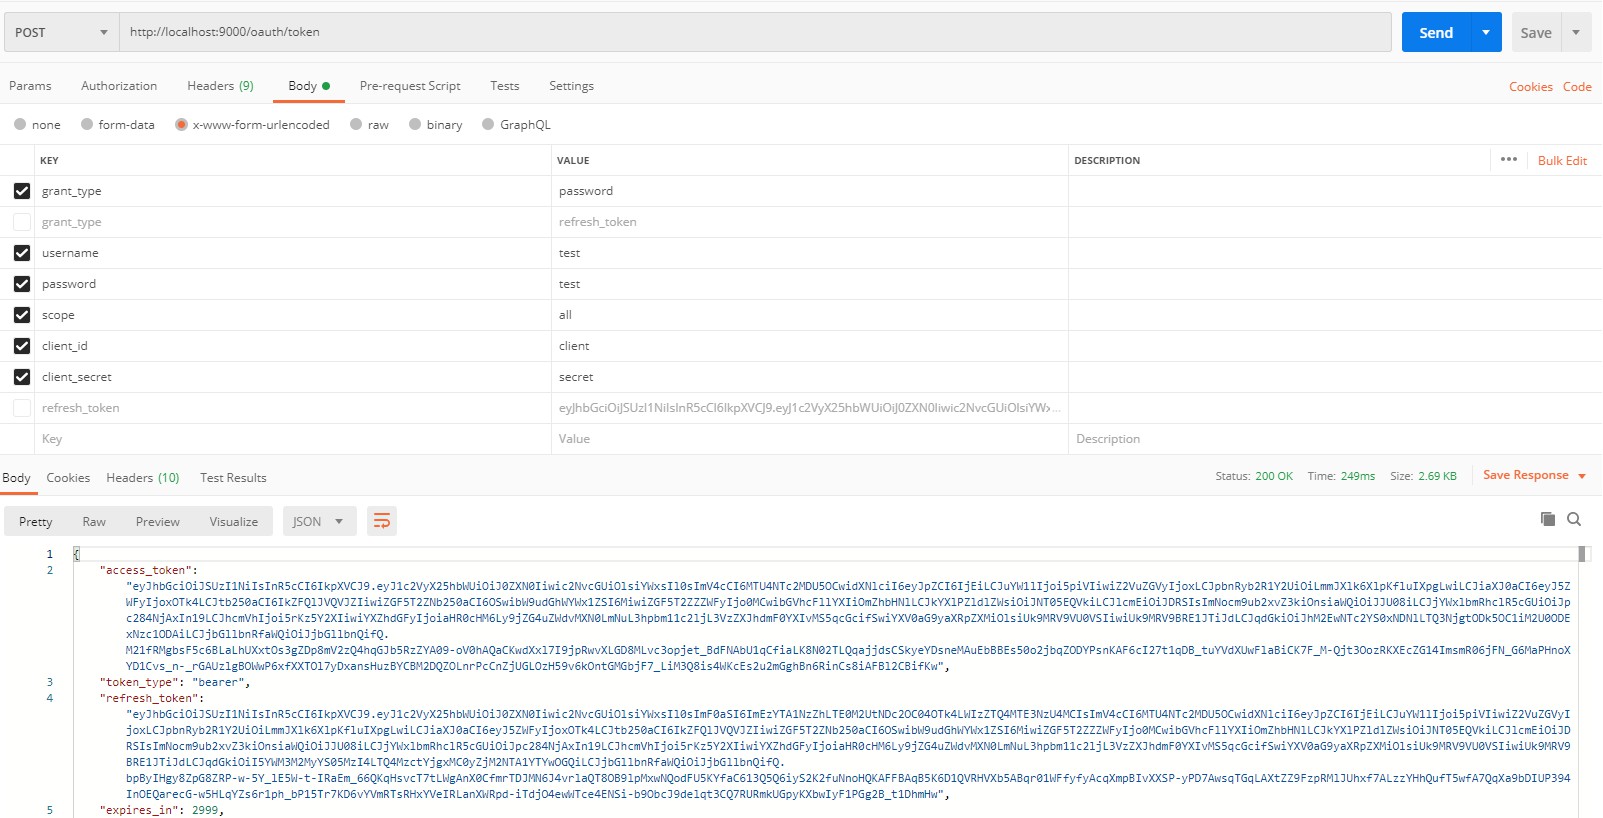Uncheck the client_id parameter
Image resolution: width=1603 pixels, height=818 pixels.
(x=22, y=346)
